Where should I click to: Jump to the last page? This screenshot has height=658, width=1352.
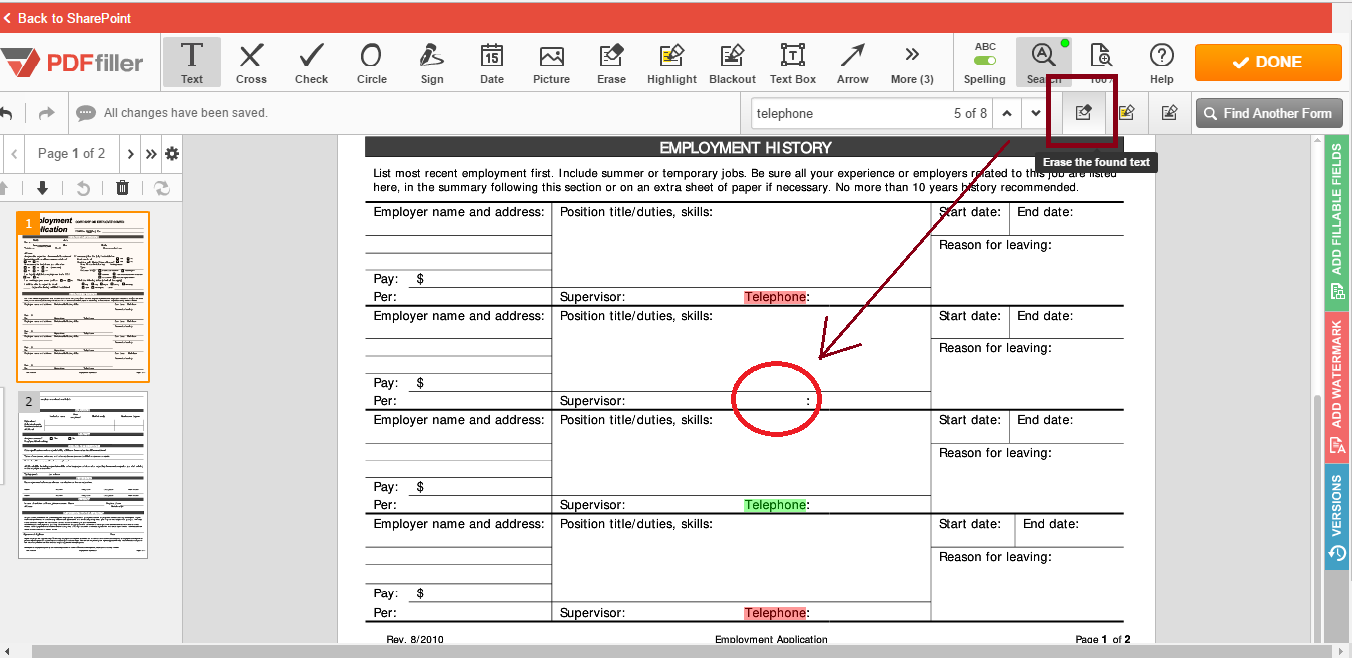pos(151,154)
